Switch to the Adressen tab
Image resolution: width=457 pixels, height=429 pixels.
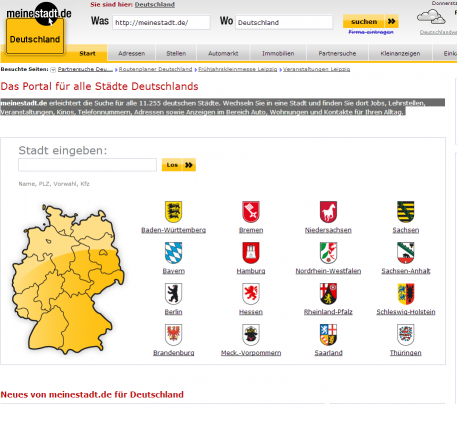pos(132,53)
